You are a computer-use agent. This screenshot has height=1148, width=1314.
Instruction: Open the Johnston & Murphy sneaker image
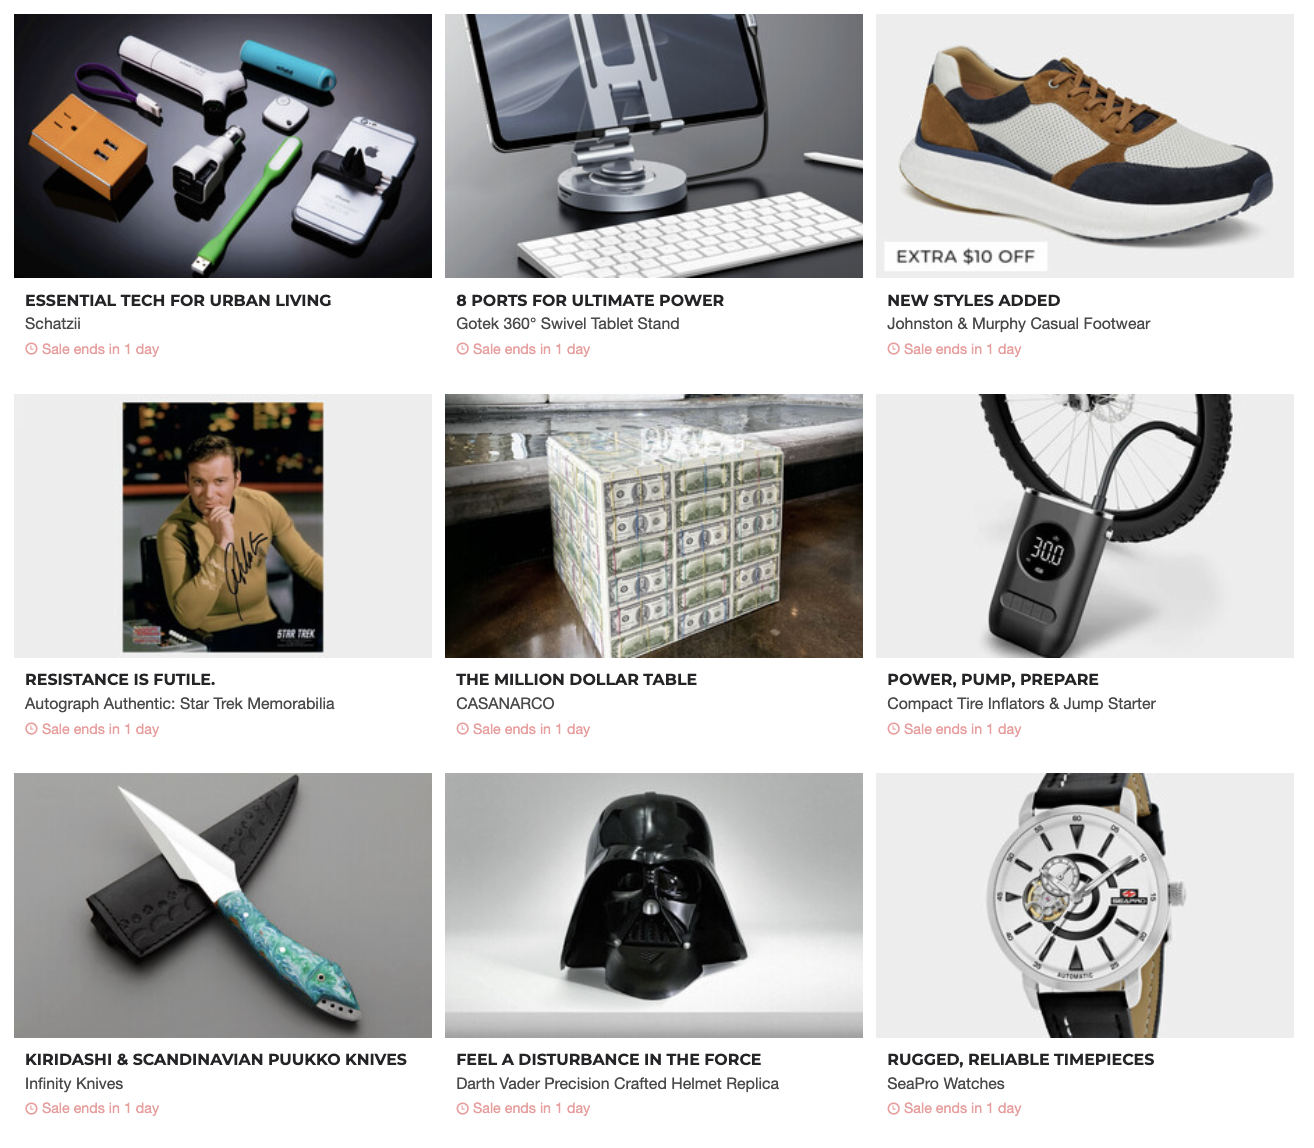[x=1085, y=146]
